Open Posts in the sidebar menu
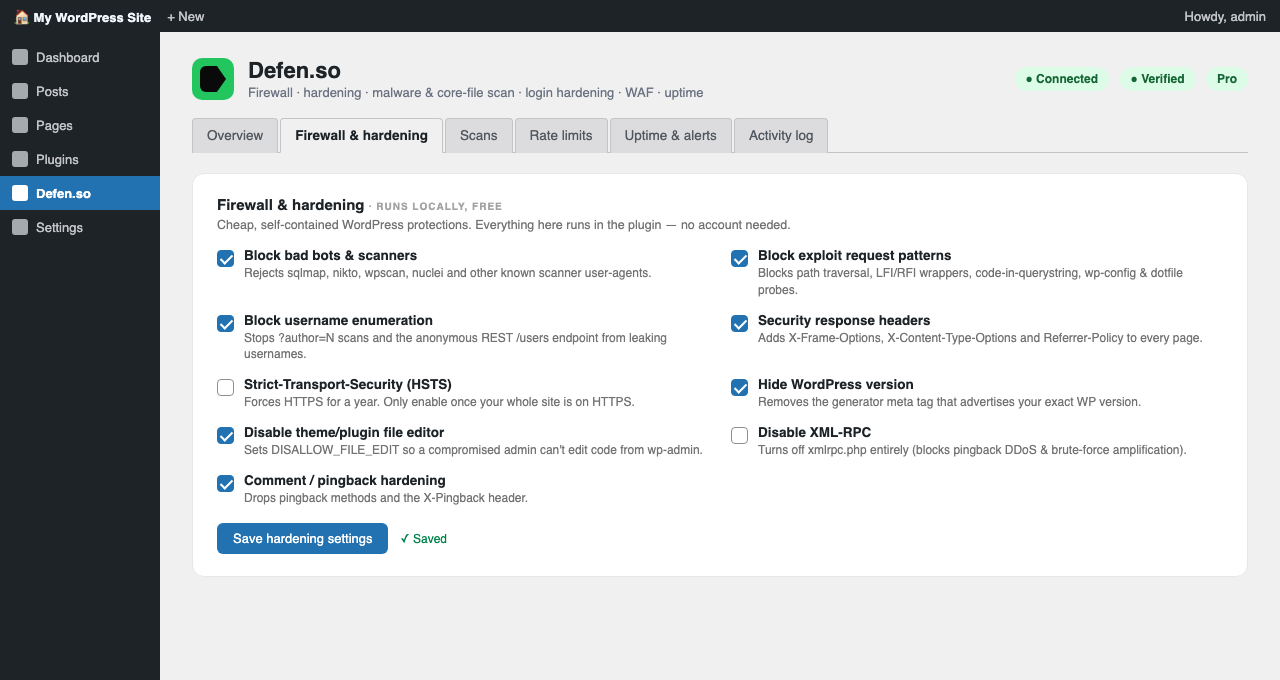 pos(80,91)
